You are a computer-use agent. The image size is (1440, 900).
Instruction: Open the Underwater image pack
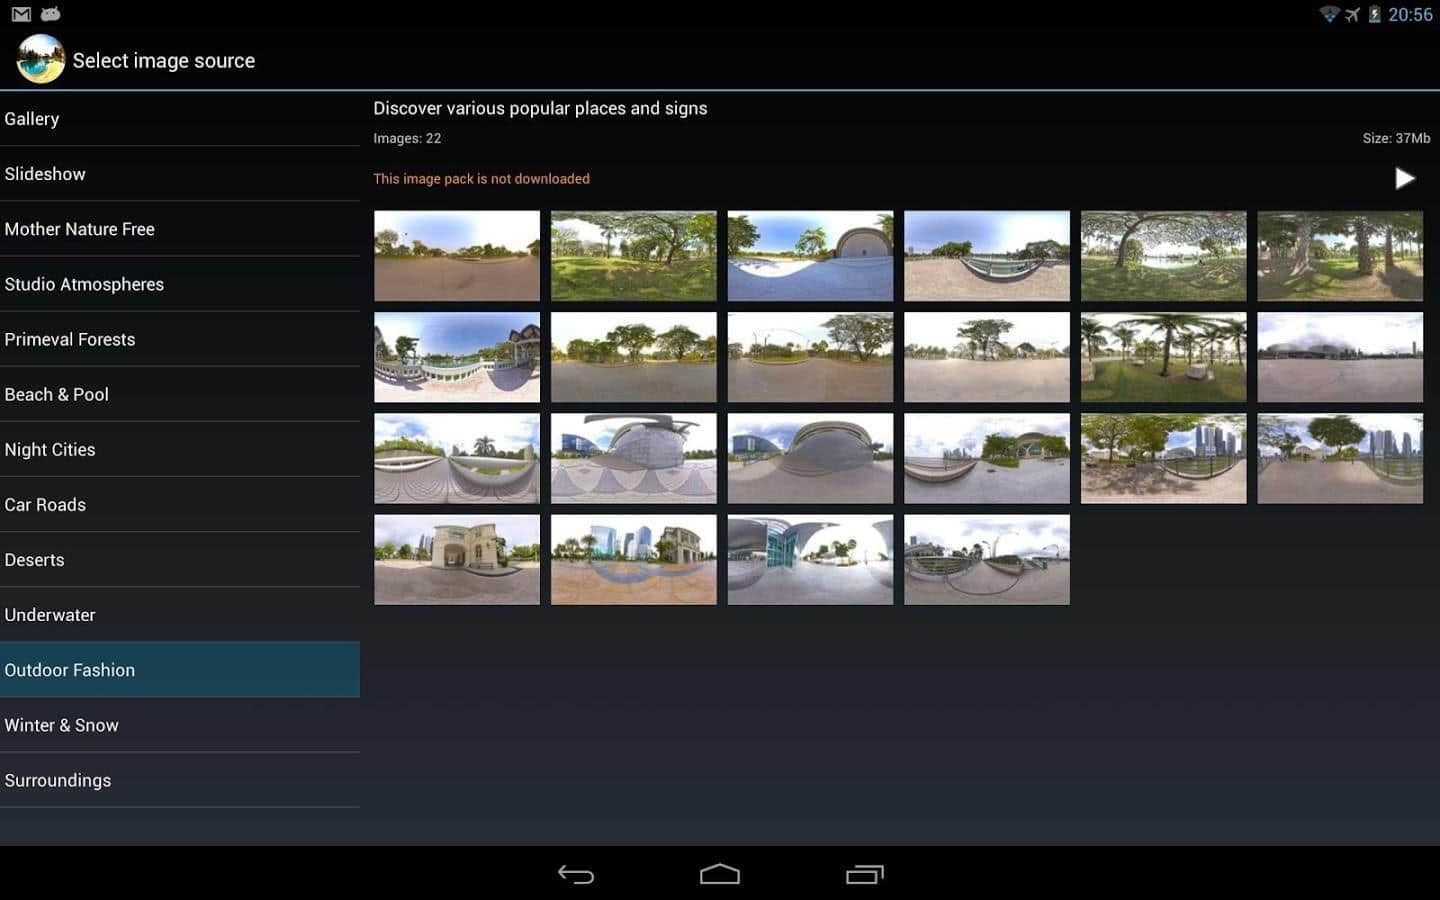[180, 615]
